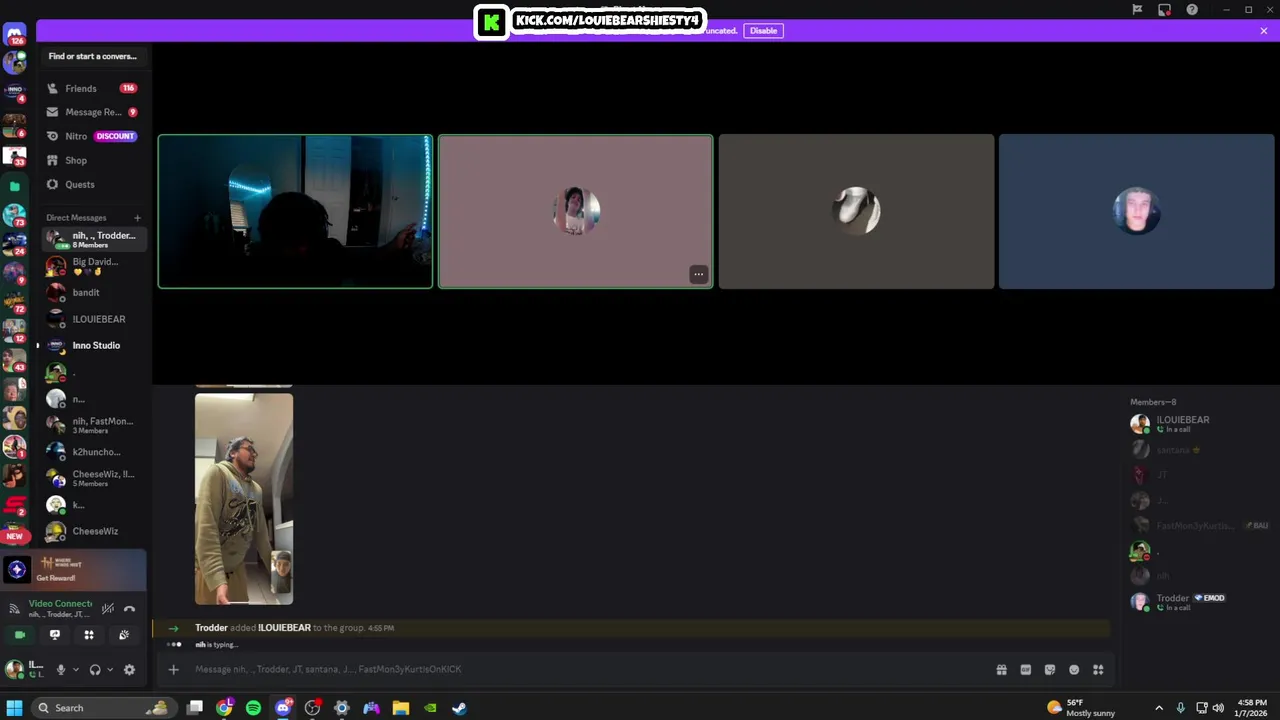Screen dimensions: 1280x720
Task: Click plus to attach a file
Action: (x=173, y=670)
